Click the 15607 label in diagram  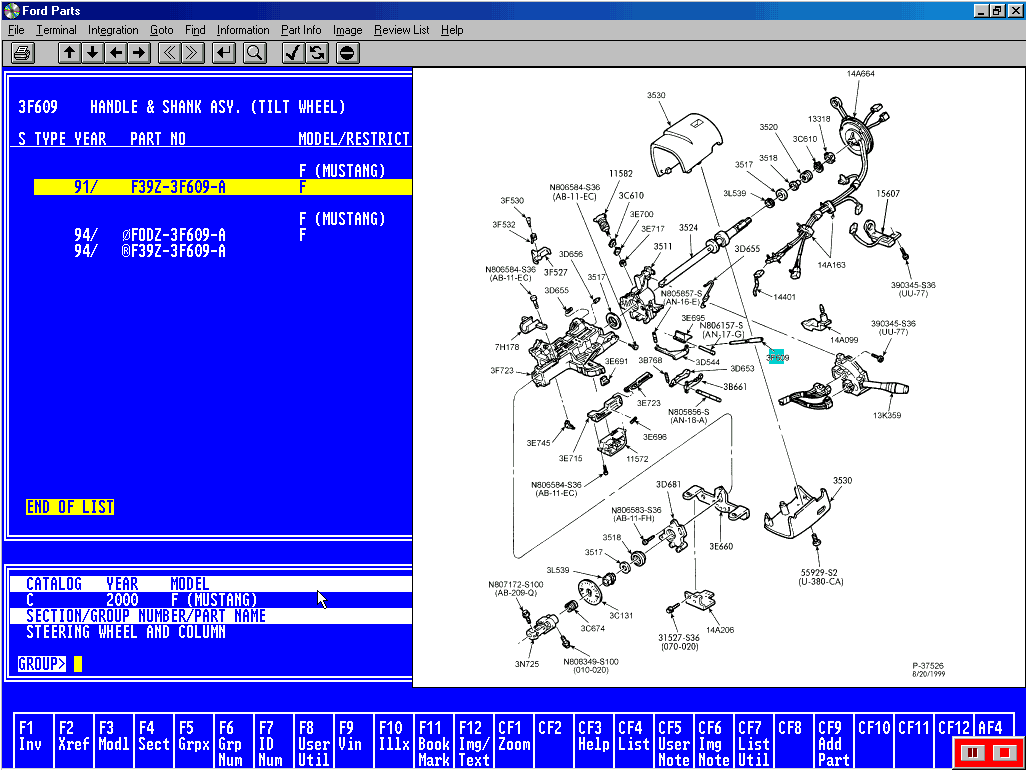pyautogui.click(x=888, y=193)
